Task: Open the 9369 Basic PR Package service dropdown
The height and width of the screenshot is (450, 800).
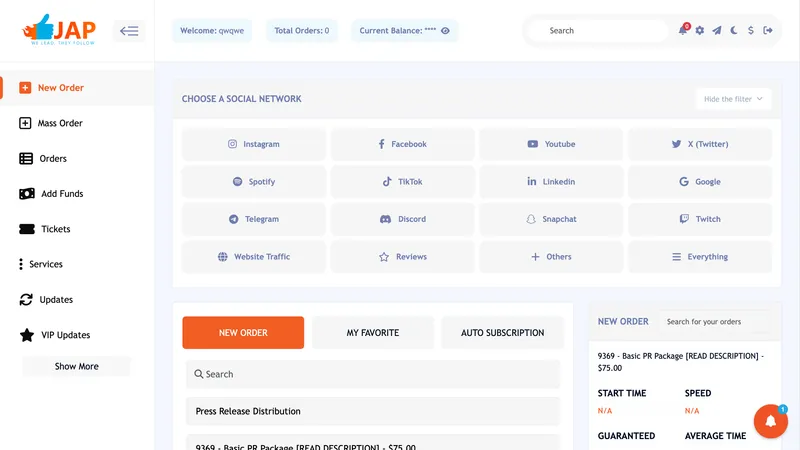Action: [373, 443]
